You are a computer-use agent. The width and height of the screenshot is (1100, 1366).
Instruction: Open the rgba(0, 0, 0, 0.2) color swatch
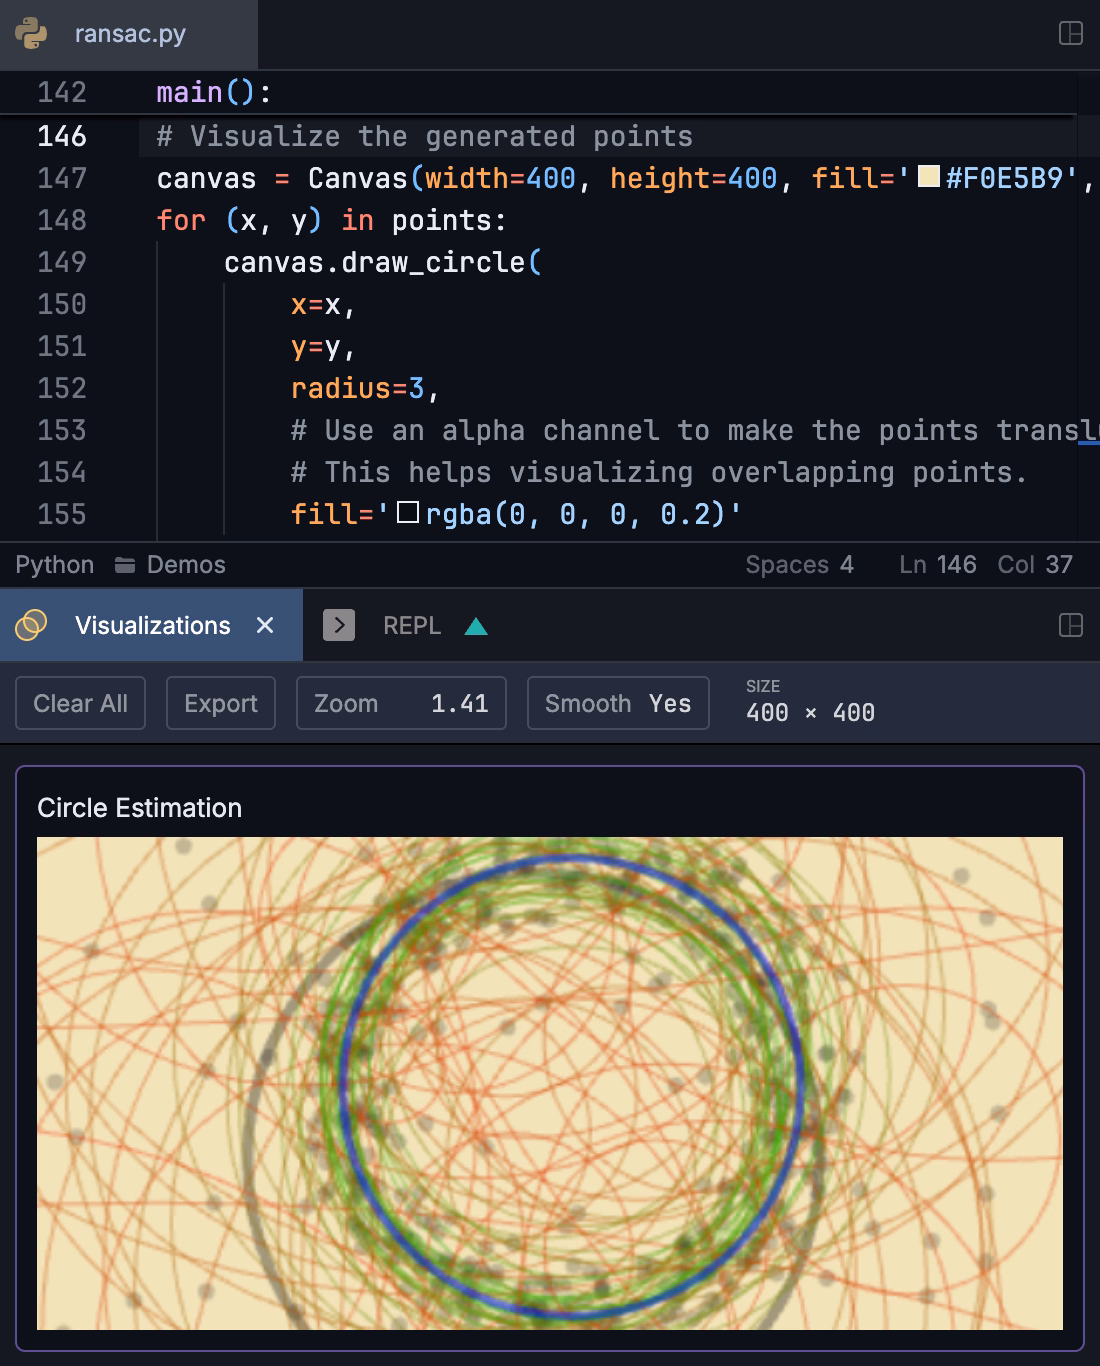coord(407,513)
